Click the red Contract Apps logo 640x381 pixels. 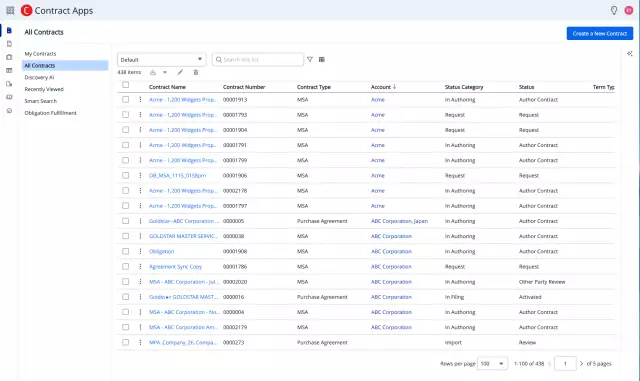tap(27, 10)
